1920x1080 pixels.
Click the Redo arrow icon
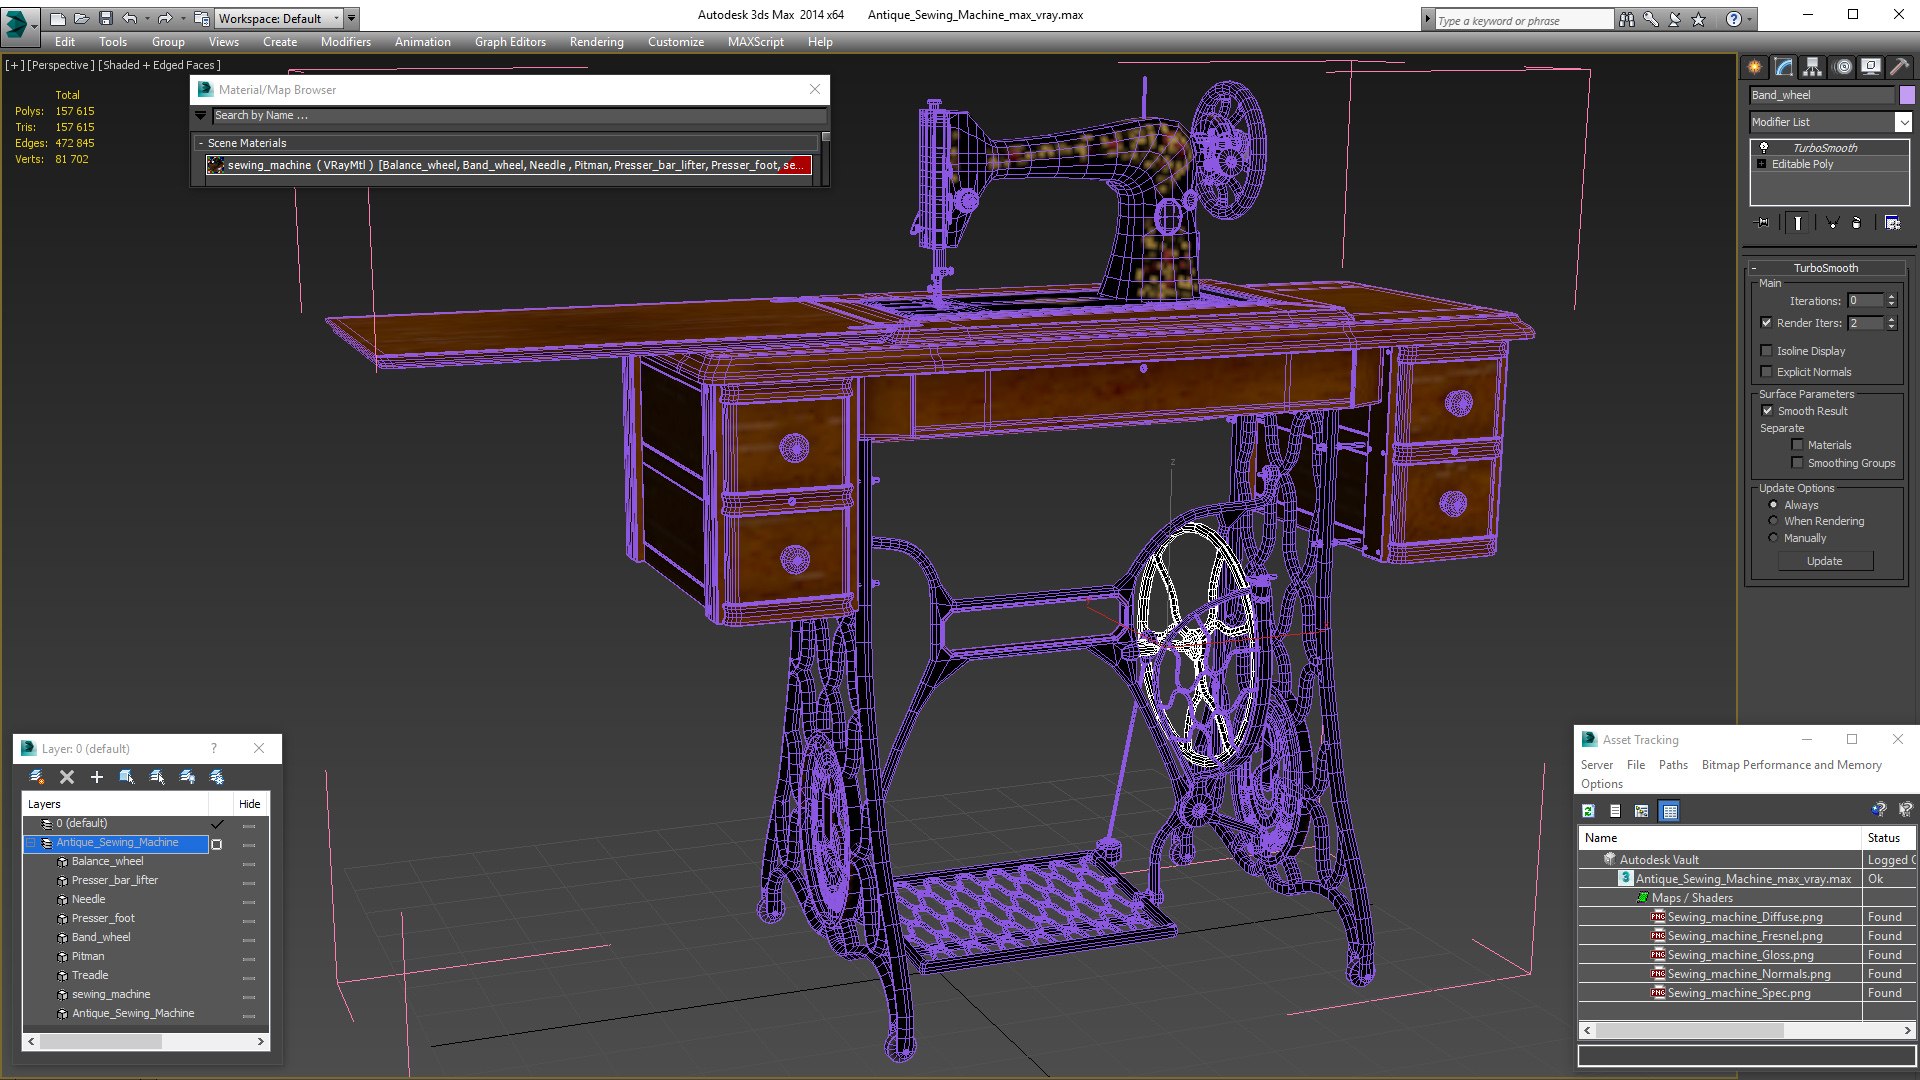click(x=164, y=18)
